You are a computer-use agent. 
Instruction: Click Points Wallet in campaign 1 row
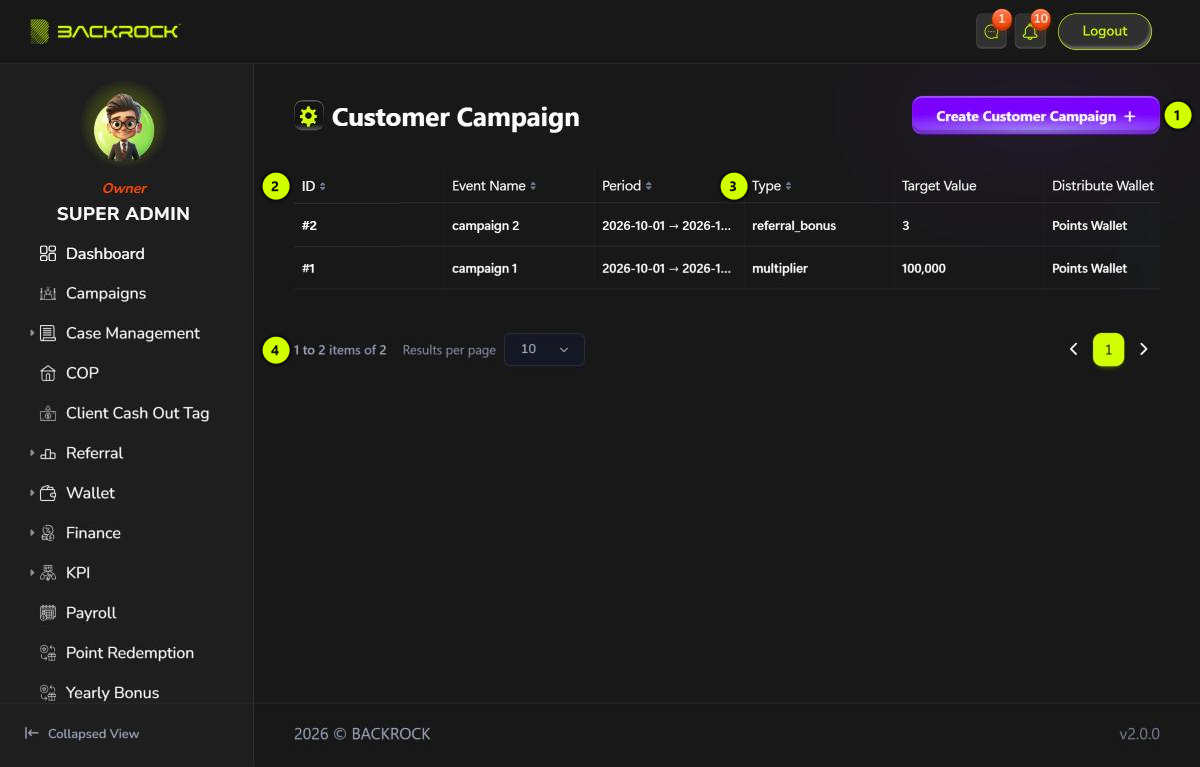[1089, 269]
